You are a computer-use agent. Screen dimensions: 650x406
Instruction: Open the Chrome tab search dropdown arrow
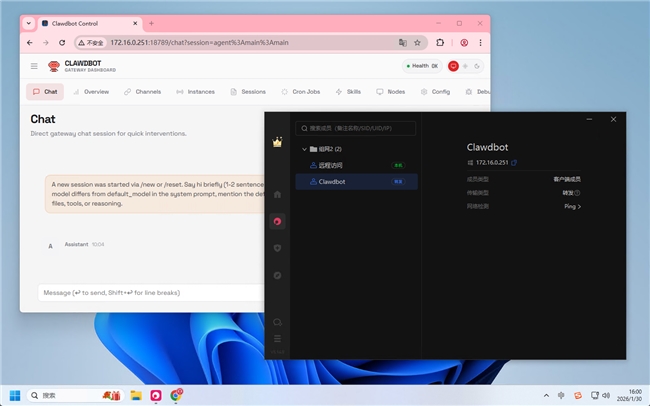coord(29,23)
